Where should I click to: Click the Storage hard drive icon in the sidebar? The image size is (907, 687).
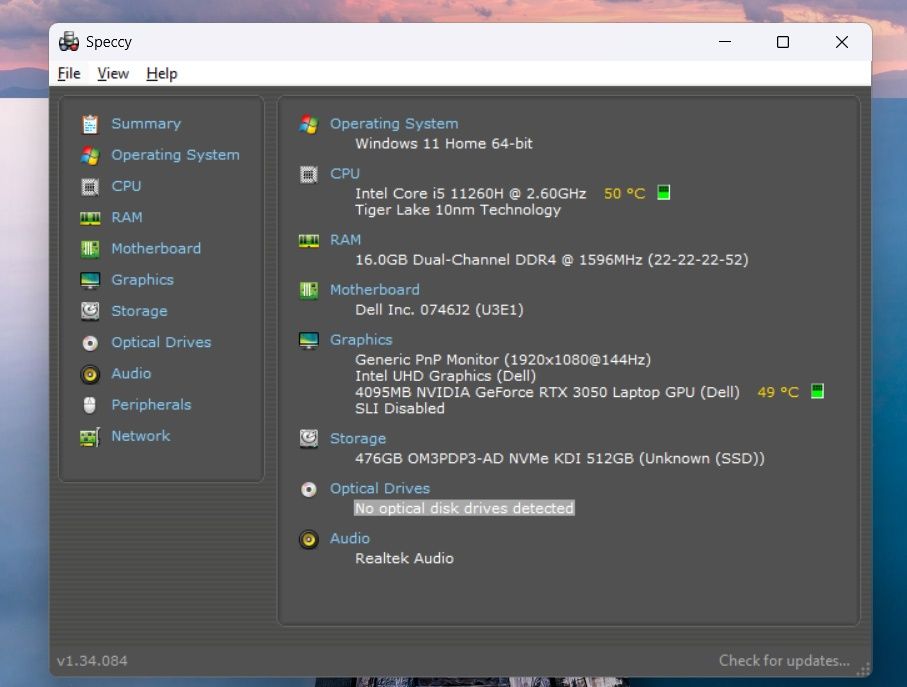click(90, 311)
